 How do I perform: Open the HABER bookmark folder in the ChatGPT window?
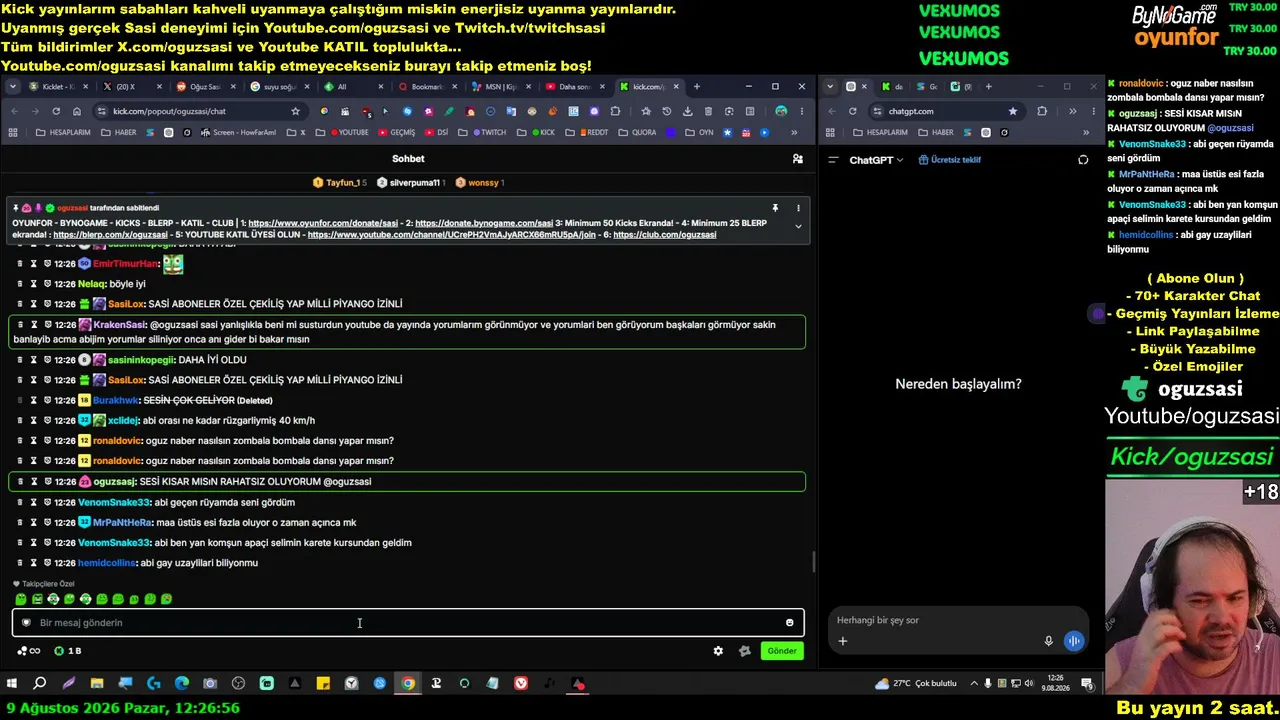[934, 132]
